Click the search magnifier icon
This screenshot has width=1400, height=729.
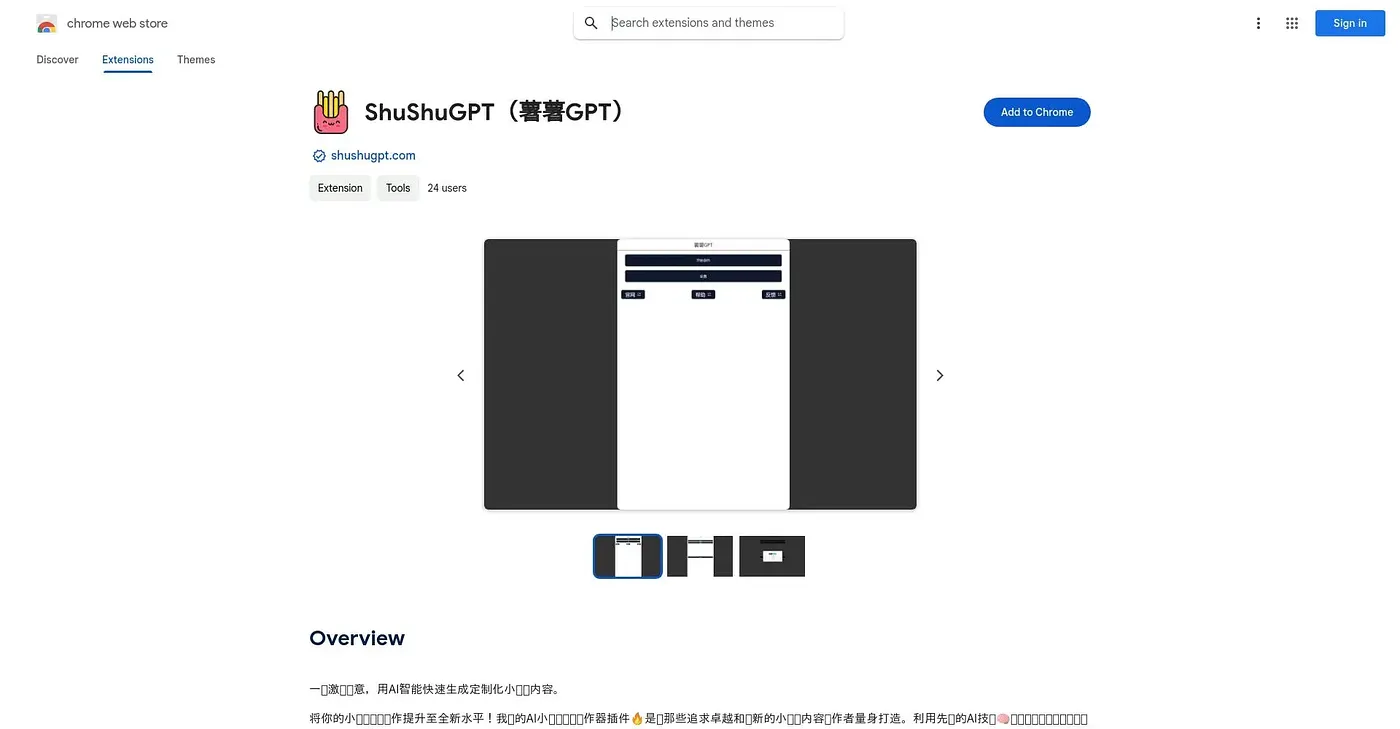[591, 23]
